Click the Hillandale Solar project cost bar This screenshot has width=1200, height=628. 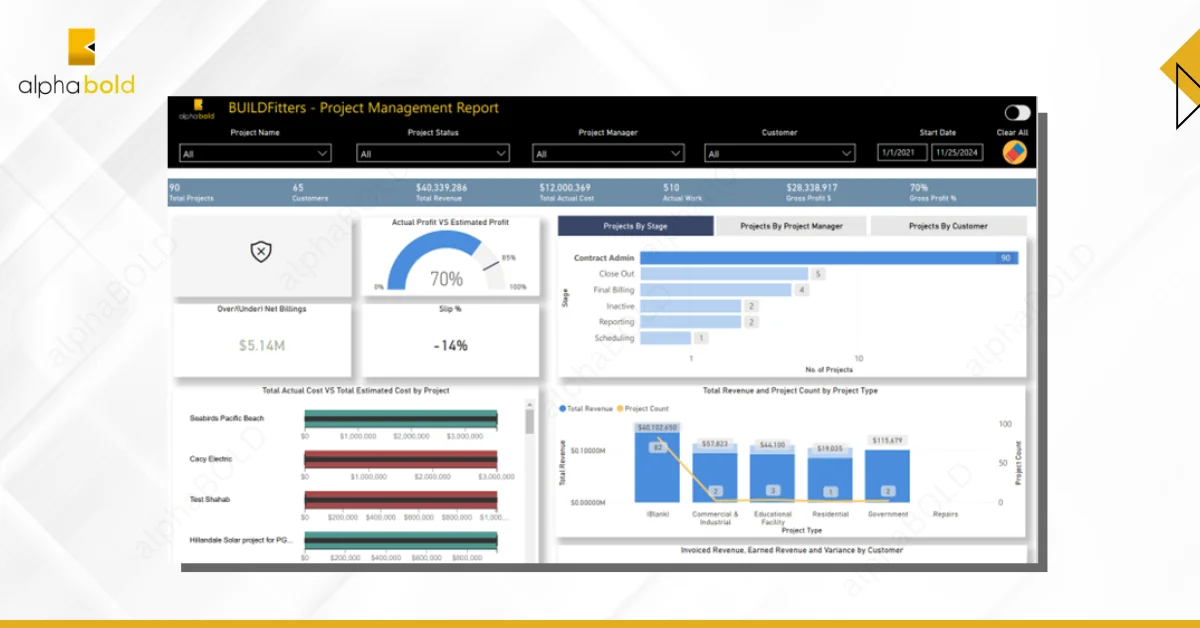[401, 540]
